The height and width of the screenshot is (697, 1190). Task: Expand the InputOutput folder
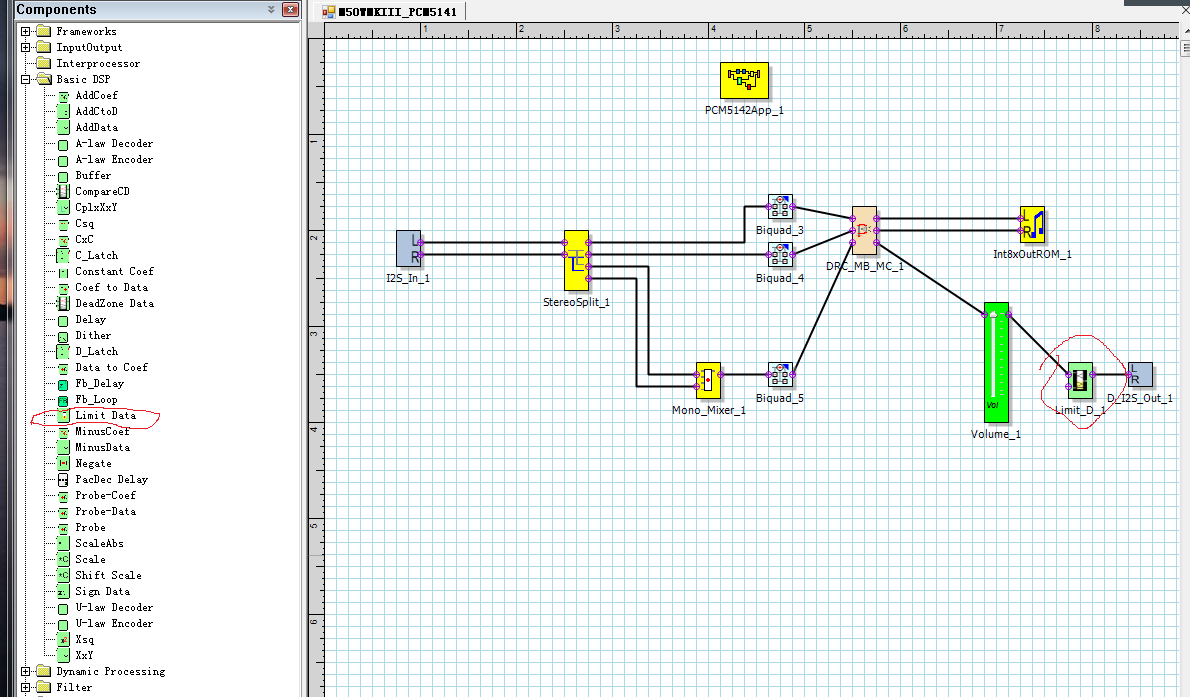pyautogui.click(x=25, y=47)
